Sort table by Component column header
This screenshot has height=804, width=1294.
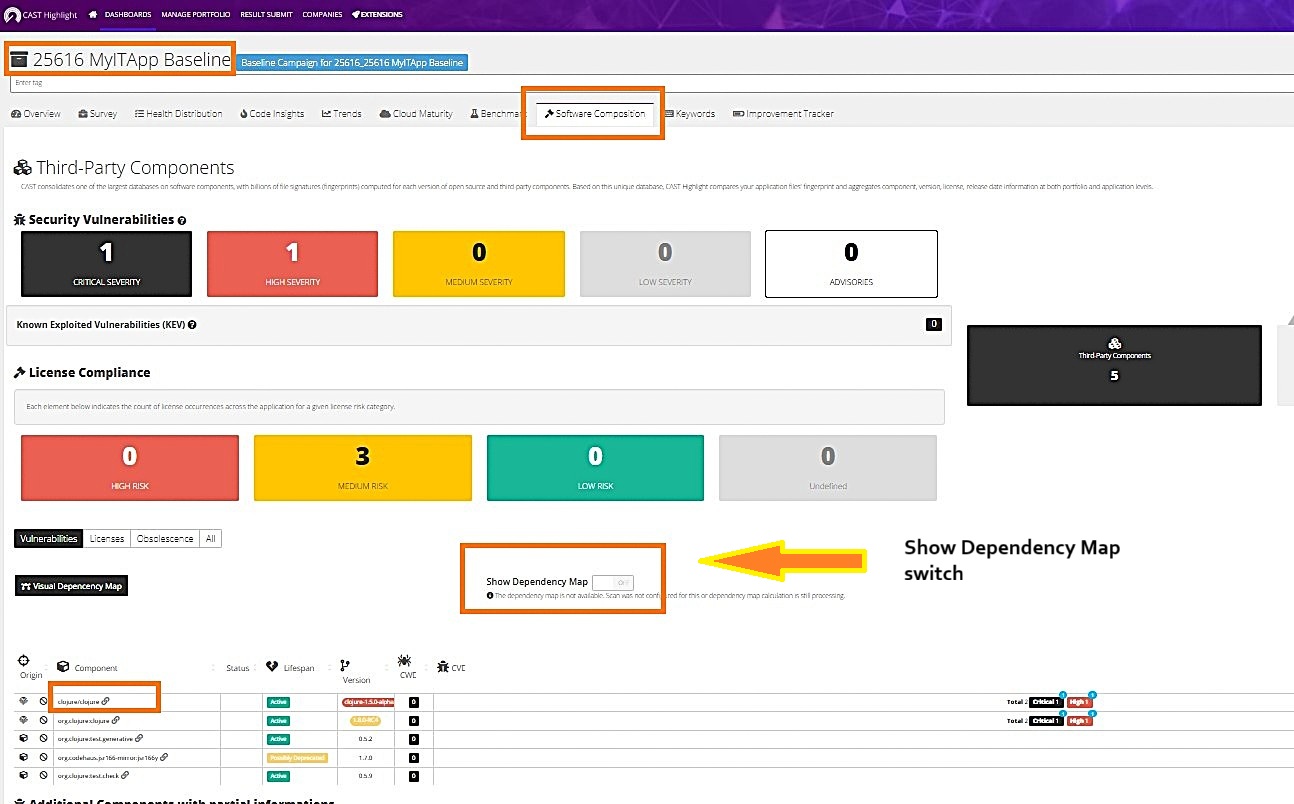pos(96,668)
